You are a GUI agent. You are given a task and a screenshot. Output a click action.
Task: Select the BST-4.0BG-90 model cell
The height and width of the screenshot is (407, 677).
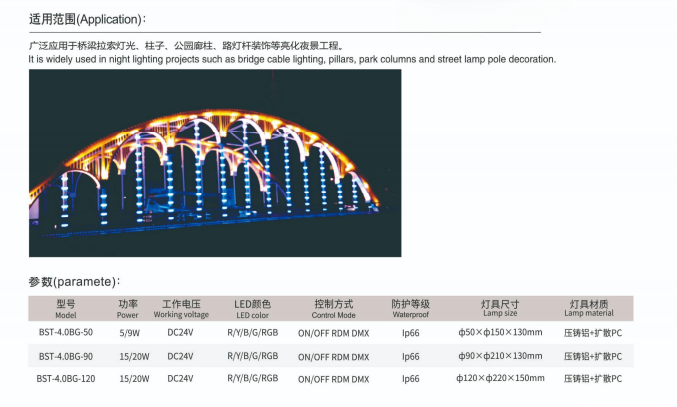66,356
